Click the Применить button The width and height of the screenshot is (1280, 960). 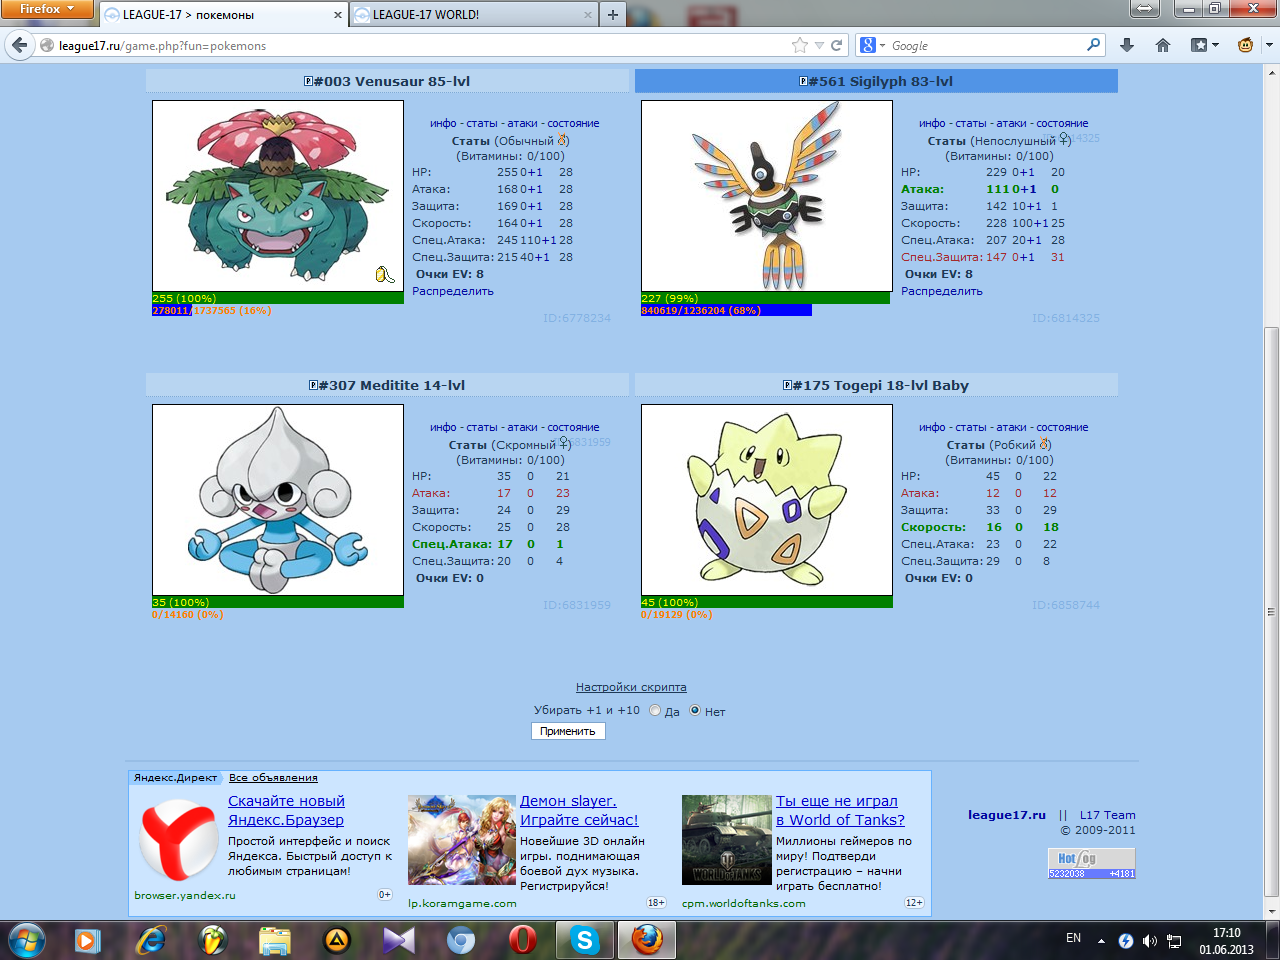(568, 731)
